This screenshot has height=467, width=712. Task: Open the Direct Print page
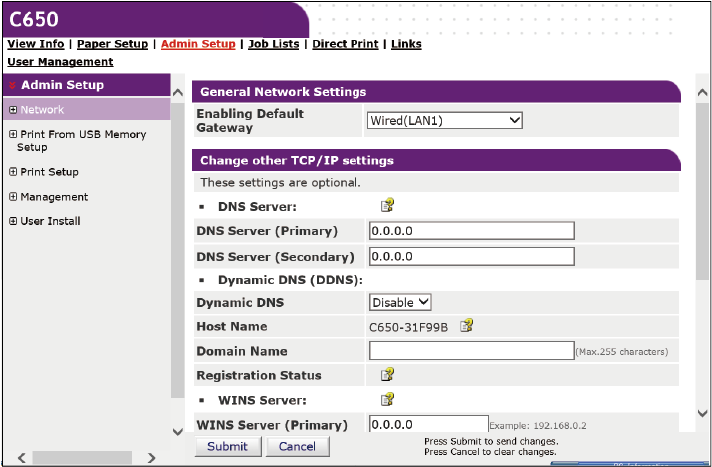click(345, 44)
